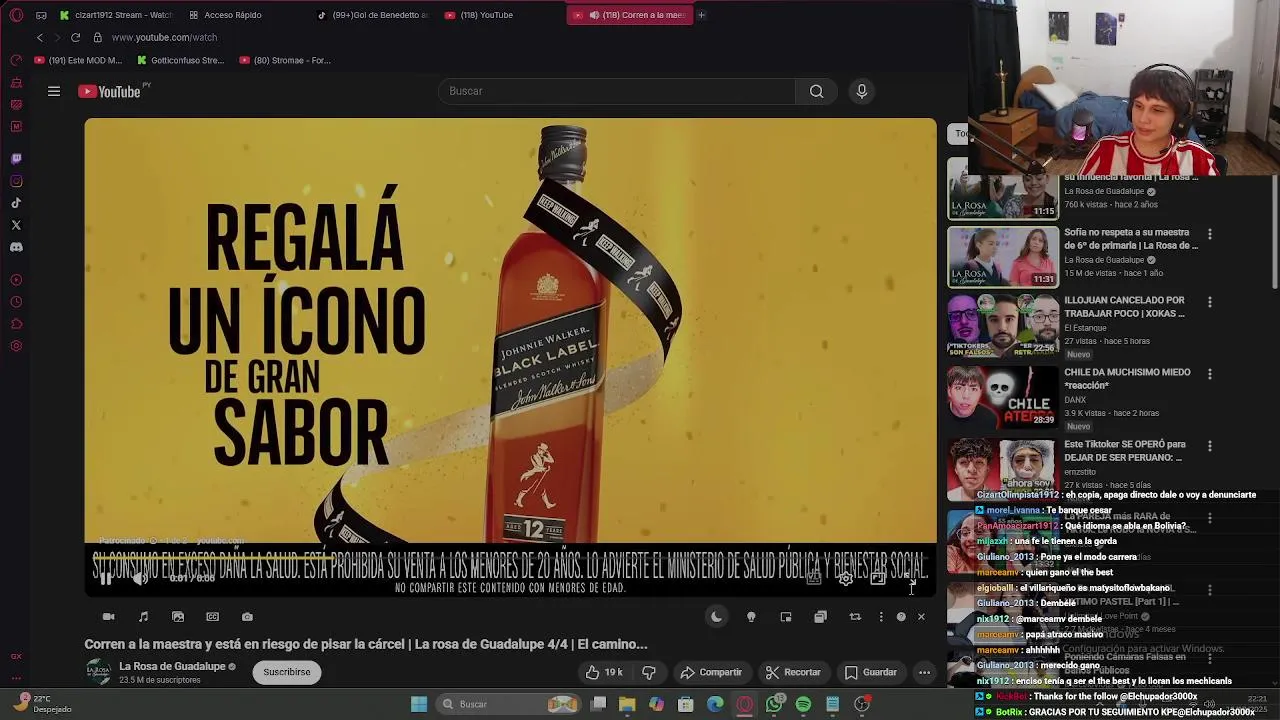The height and width of the screenshot is (720, 1280).
Task: Go back with browser back arrow
Action: point(40,37)
